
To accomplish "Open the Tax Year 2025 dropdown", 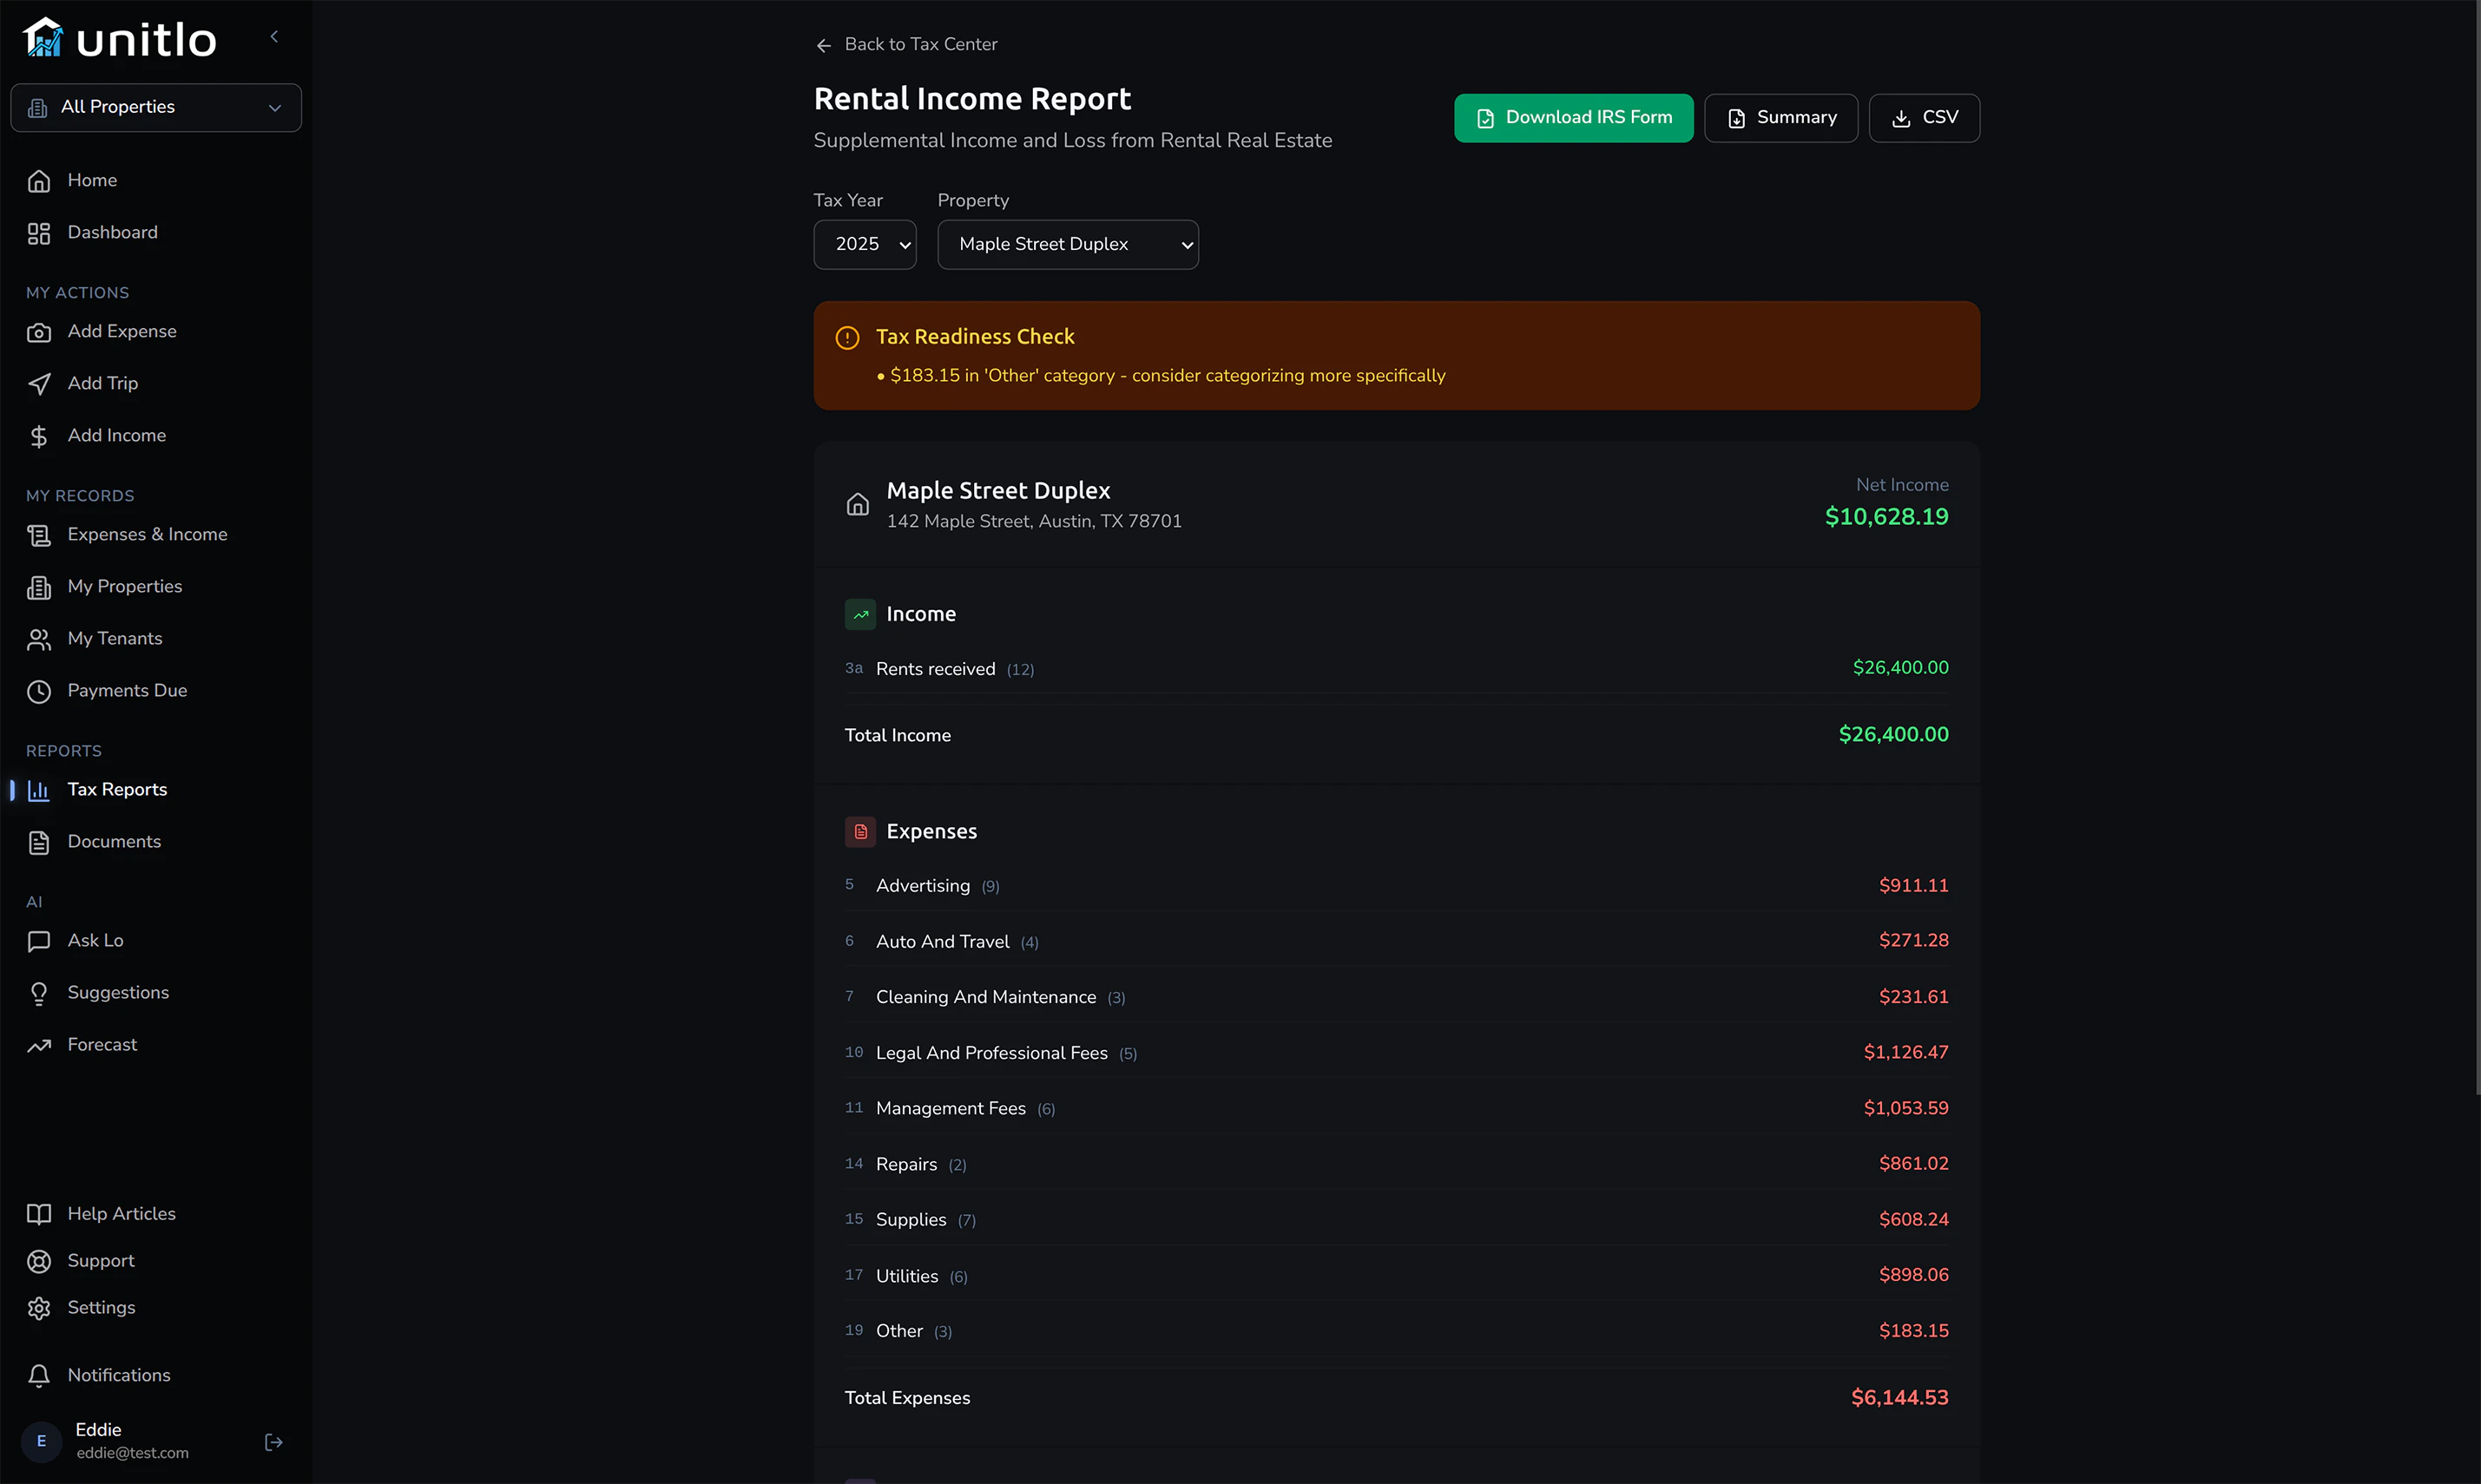I will pos(865,244).
